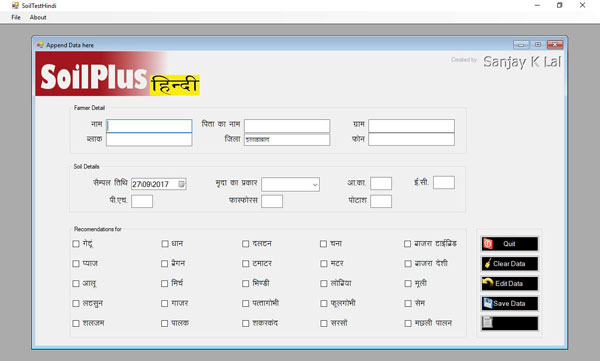
Task: Click the पी.एच. input box
Action: [x=142, y=201]
